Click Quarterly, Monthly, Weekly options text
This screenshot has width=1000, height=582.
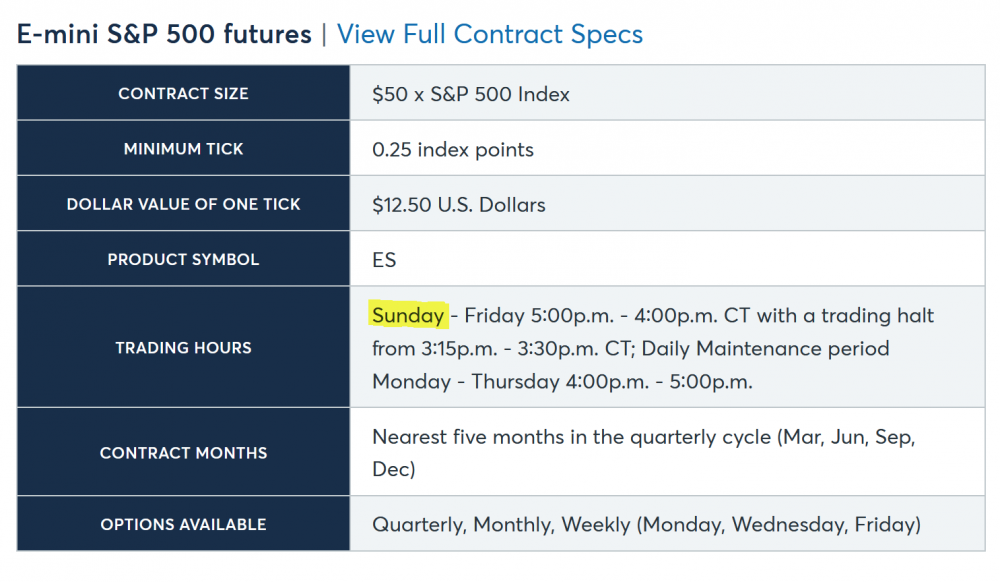point(646,524)
